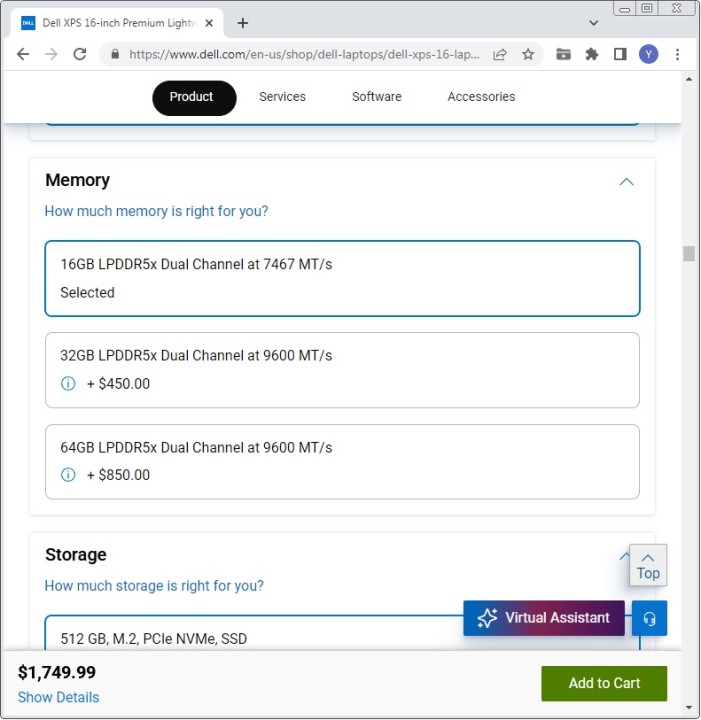Click the scrollbar up arrow

(689, 79)
